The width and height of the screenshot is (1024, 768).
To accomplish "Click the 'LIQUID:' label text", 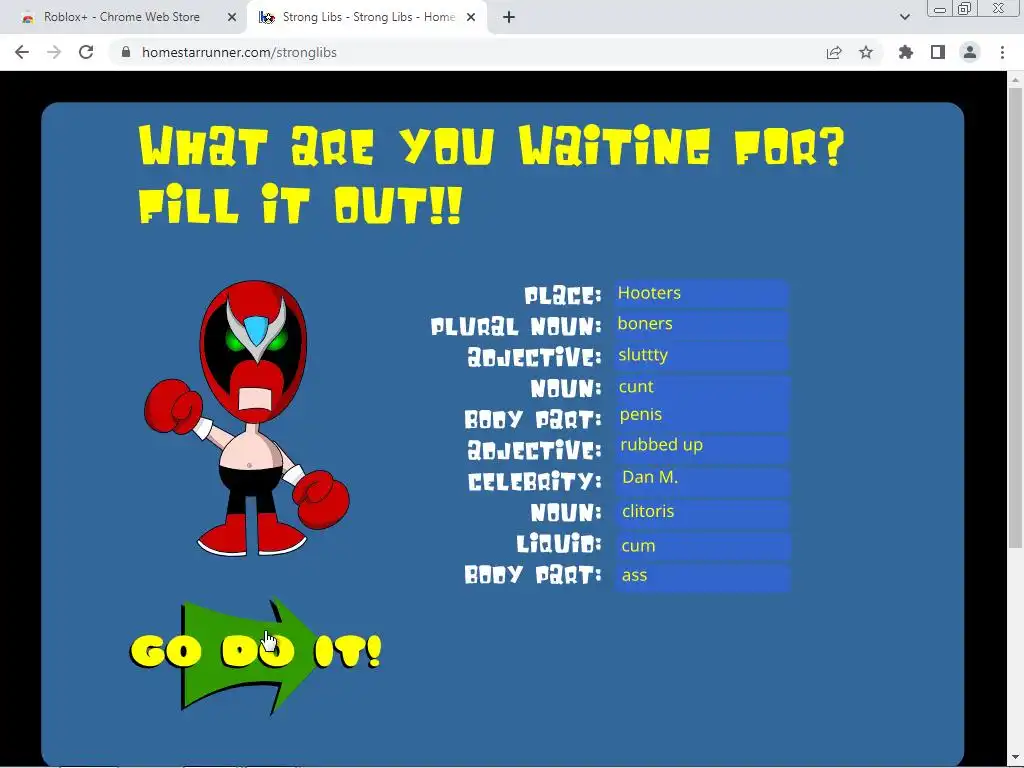I will point(559,543).
